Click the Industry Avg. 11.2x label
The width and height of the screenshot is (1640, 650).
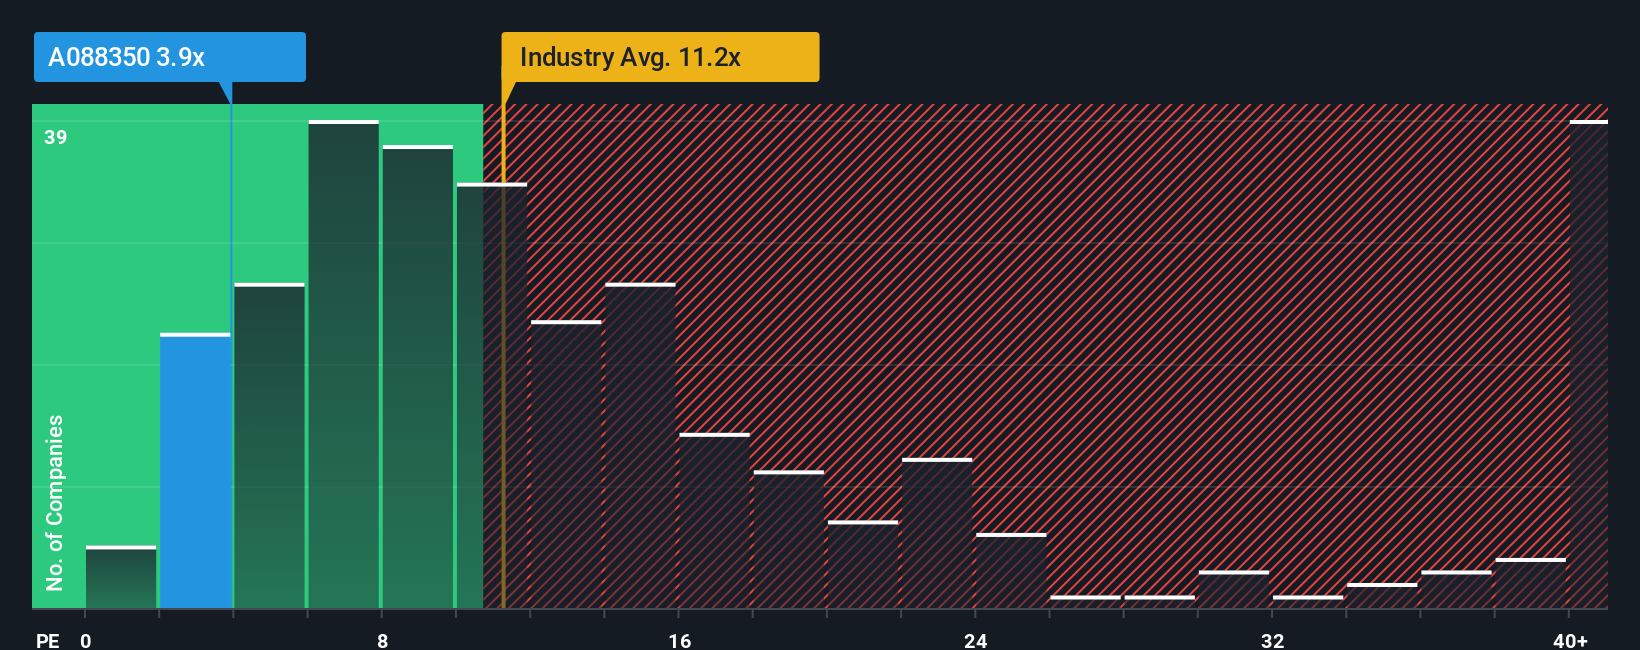coord(660,57)
